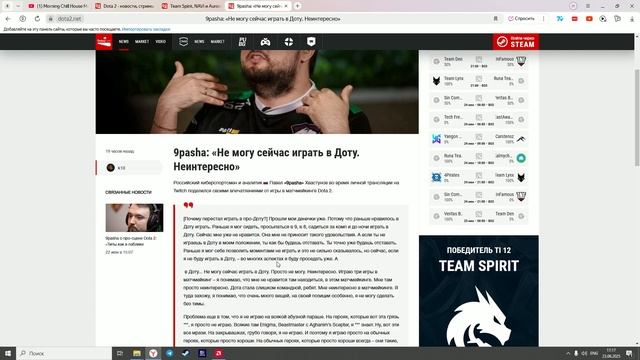Viewport: 640px width, 360px height.
Task: Click the volume tray icon
Action: coord(584,353)
